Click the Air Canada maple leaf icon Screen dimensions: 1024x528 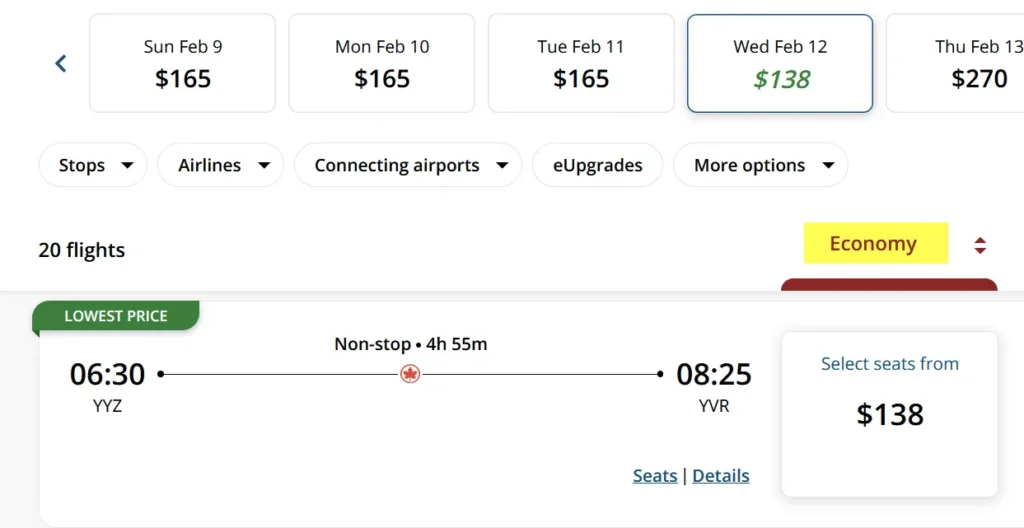[x=410, y=374]
